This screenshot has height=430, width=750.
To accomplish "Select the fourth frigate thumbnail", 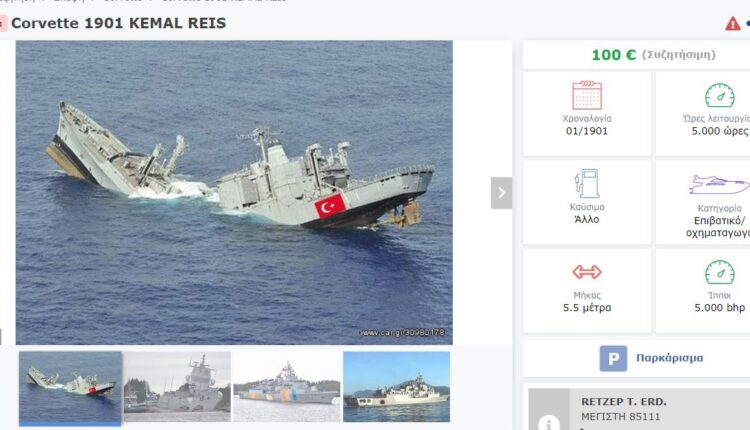I will pos(397,387).
